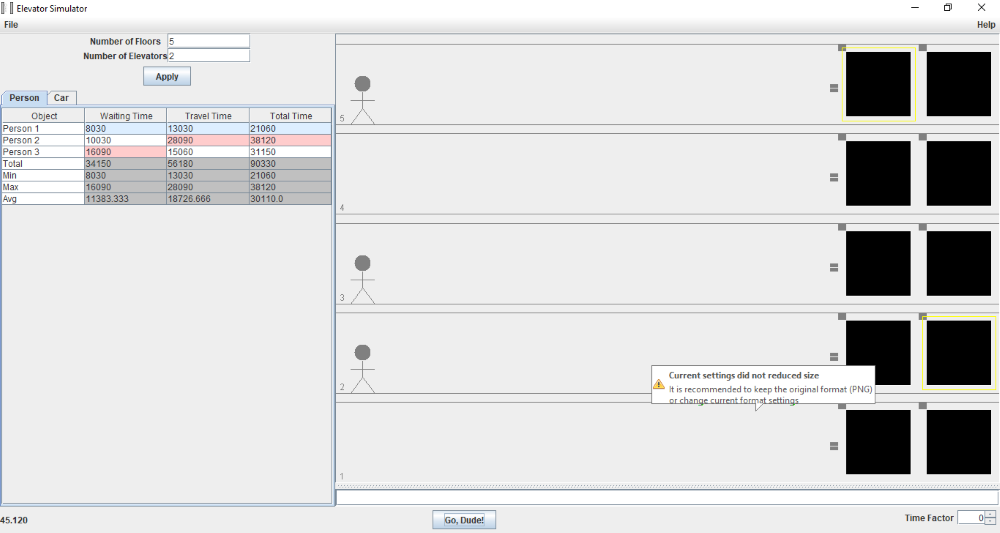Viewport: 1000px width, 533px height.
Task: Increase Time Factor with the up arrow
Action: (x=990, y=515)
